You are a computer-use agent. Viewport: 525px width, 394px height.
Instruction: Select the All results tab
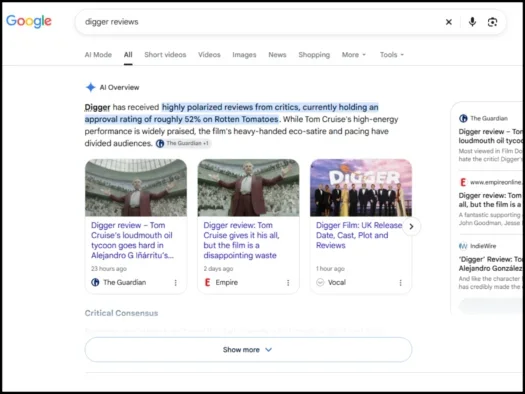tap(128, 55)
